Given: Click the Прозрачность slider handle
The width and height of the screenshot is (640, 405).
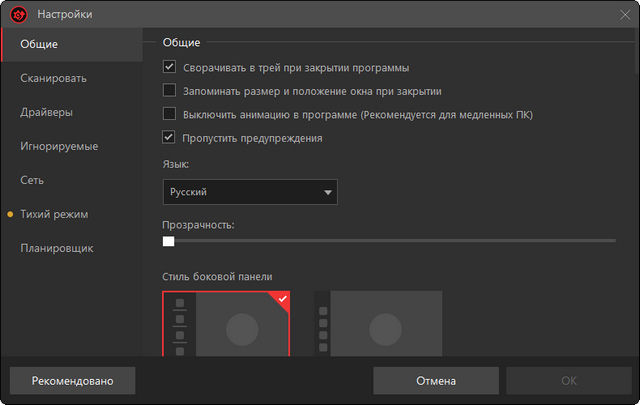Looking at the screenshot, I should (168, 240).
